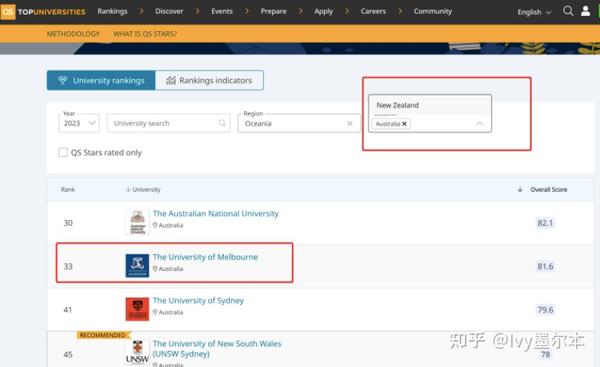This screenshot has height=367, width=600.
Task: Click the RECOMMENDED badge on UNSW row
Action: pos(103,335)
